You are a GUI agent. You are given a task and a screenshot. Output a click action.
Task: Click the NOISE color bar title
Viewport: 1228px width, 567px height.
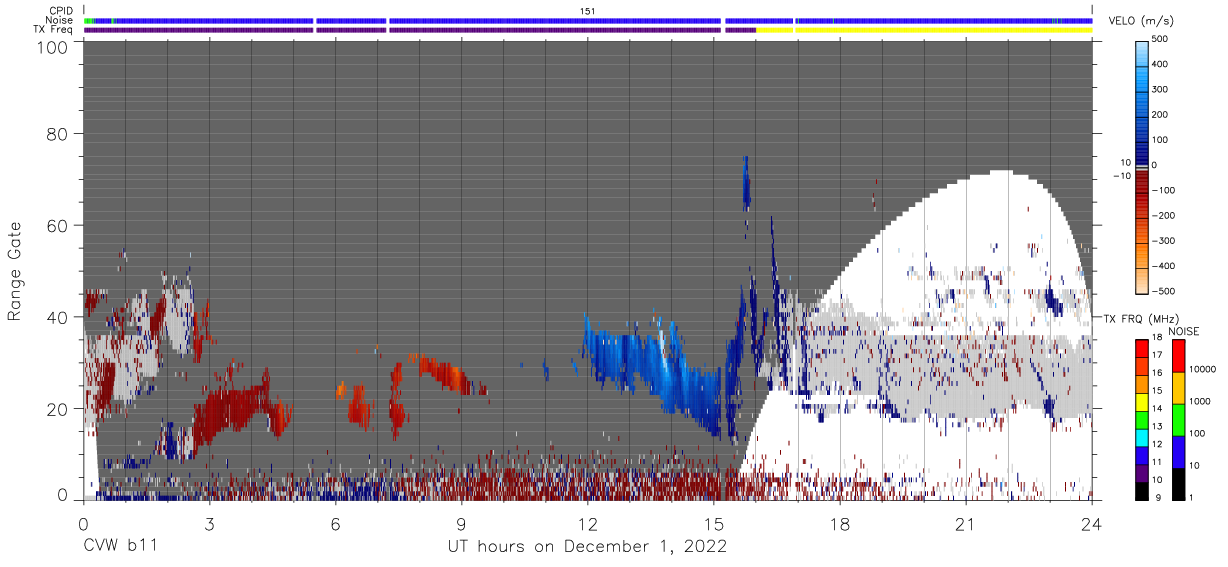click(1183, 331)
